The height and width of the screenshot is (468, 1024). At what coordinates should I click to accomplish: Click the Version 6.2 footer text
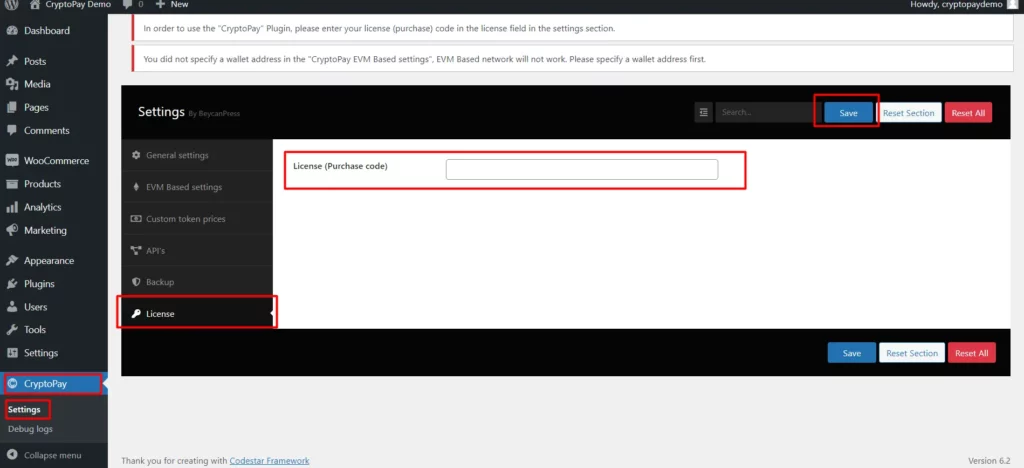point(989,461)
